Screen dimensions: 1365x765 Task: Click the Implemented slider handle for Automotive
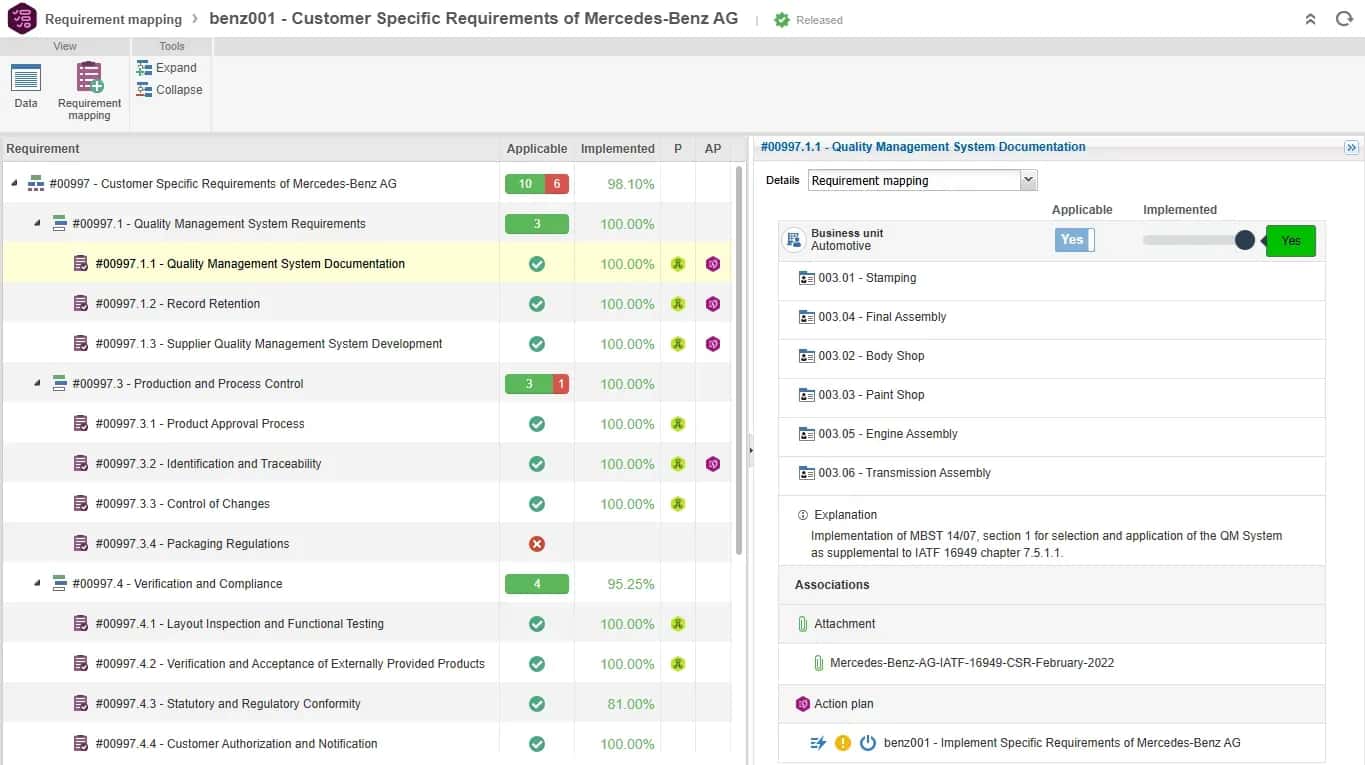[x=1245, y=240]
